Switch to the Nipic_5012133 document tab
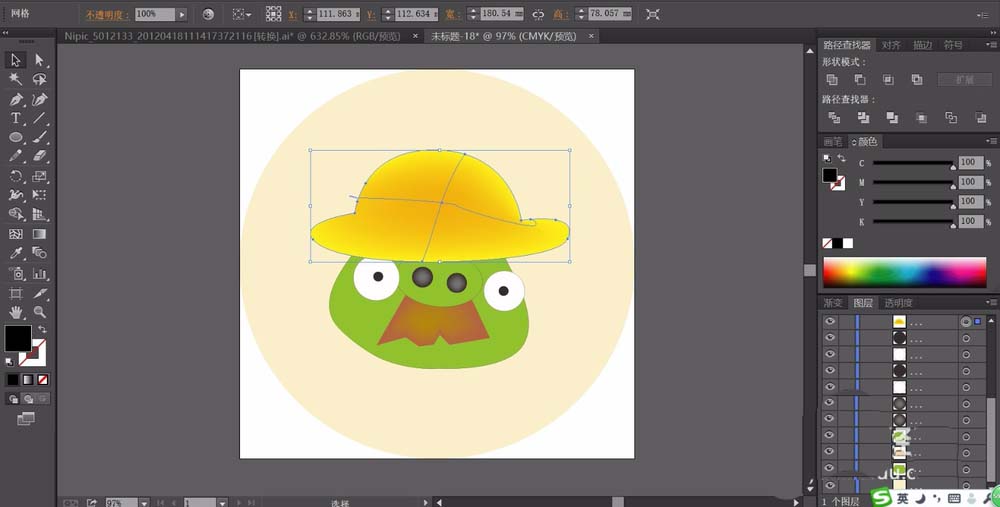This screenshot has height=507, width=1000. click(232, 36)
